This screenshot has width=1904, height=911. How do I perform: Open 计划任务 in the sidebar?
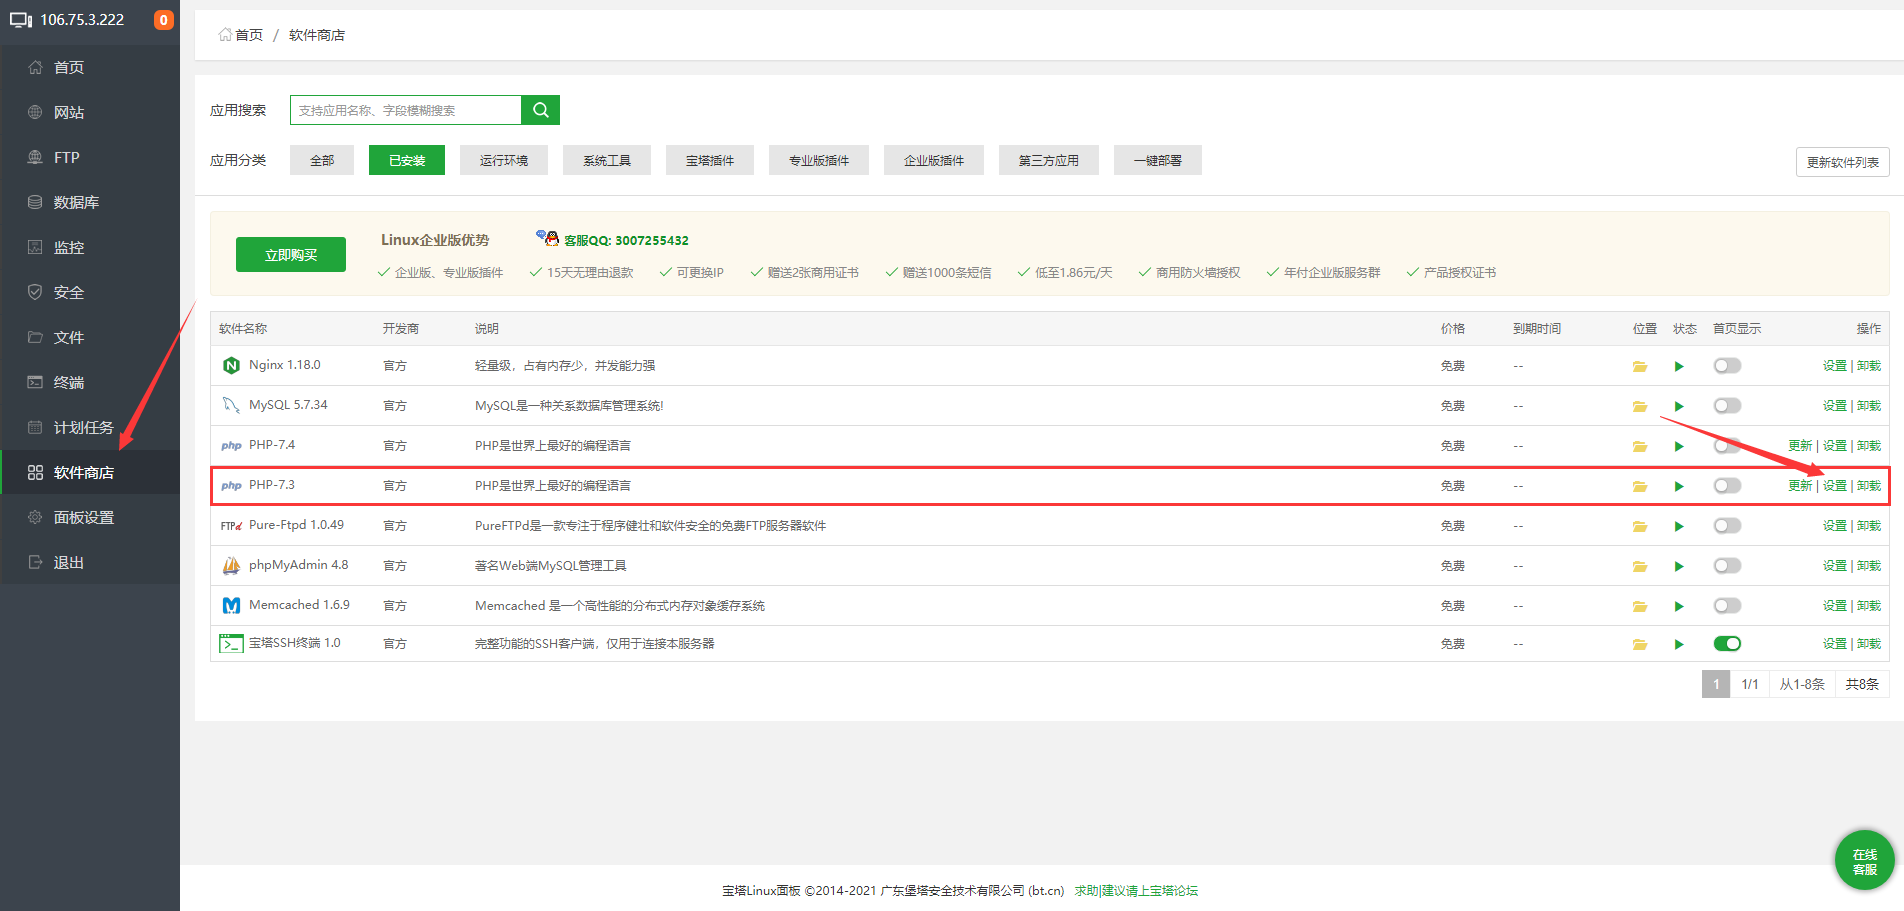(90, 427)
